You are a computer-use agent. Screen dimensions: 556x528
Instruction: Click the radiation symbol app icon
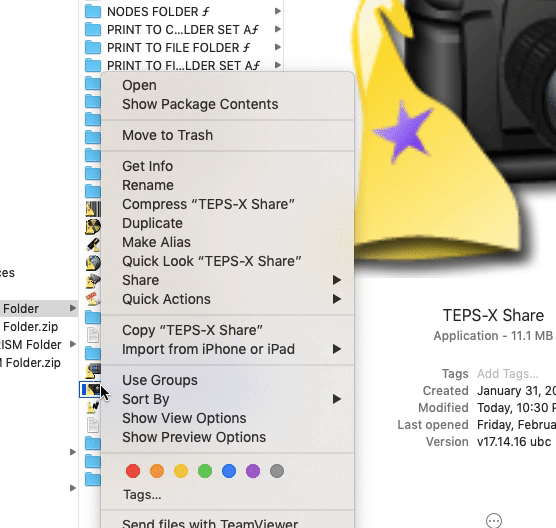pyautogui.click(x=93, y=227)
